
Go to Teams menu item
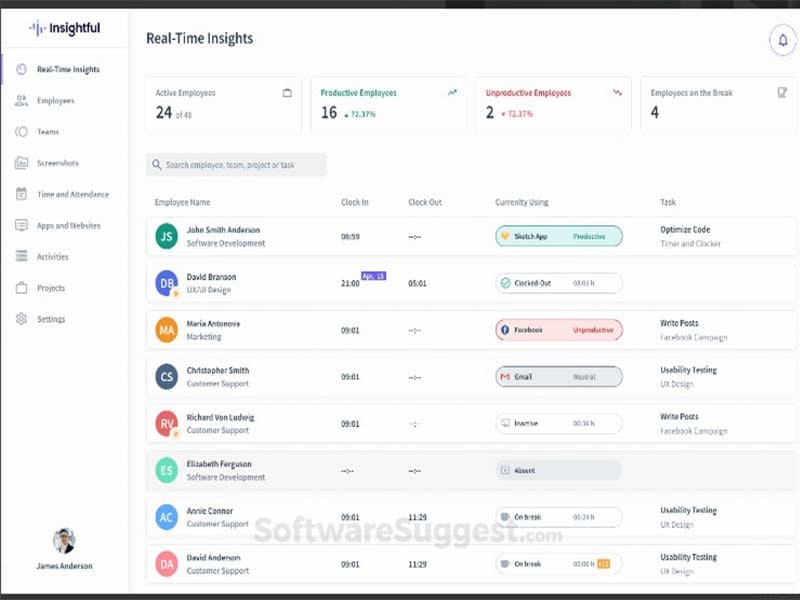coord(48,132)
